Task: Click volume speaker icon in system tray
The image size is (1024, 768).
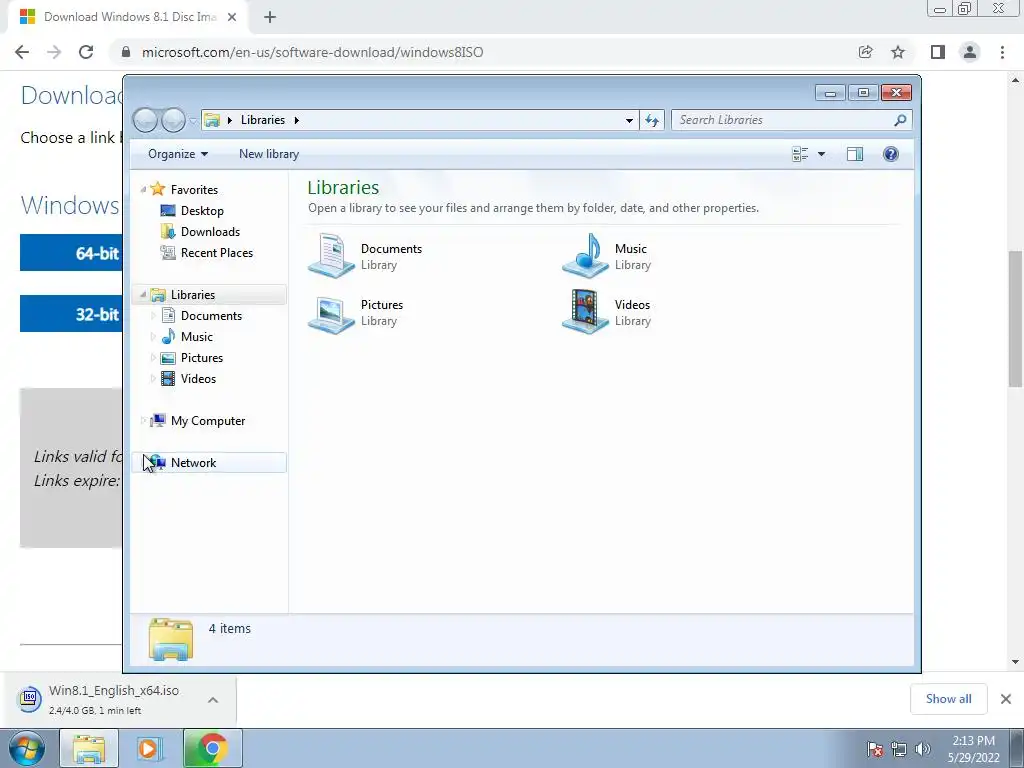Action: (922, 749)
